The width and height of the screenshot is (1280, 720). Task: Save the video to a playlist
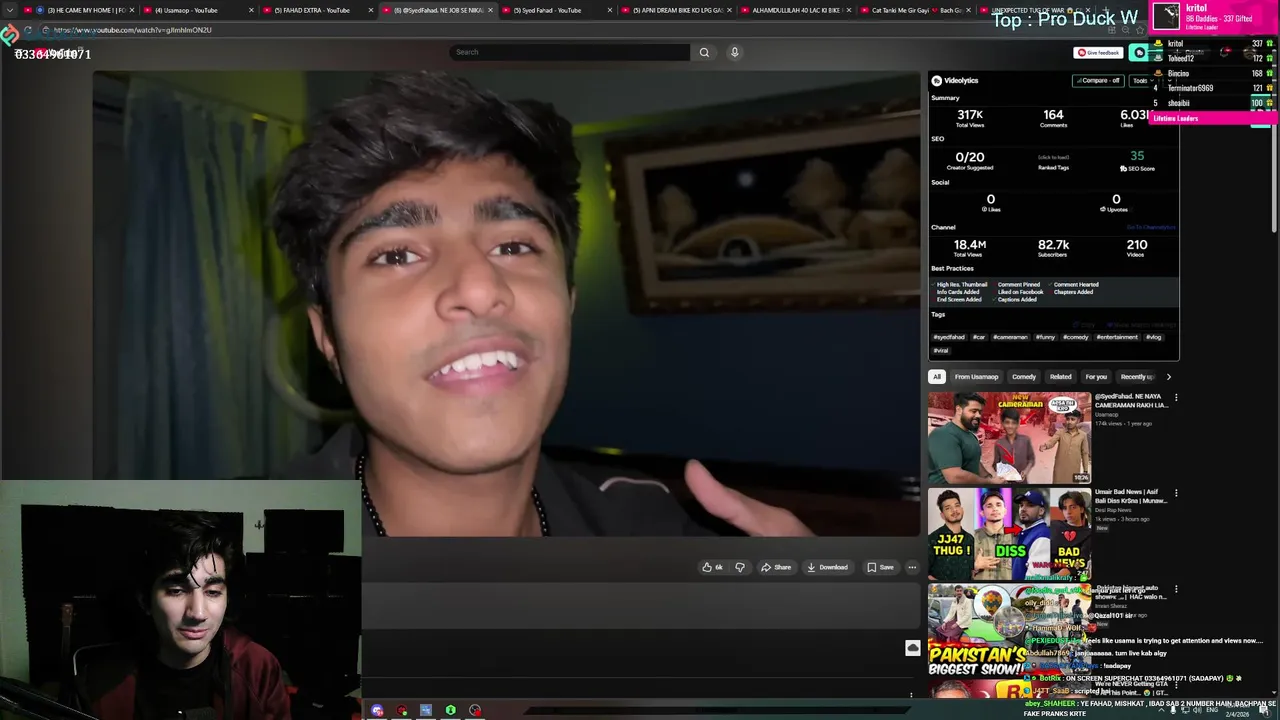click(x=880, y=567)
